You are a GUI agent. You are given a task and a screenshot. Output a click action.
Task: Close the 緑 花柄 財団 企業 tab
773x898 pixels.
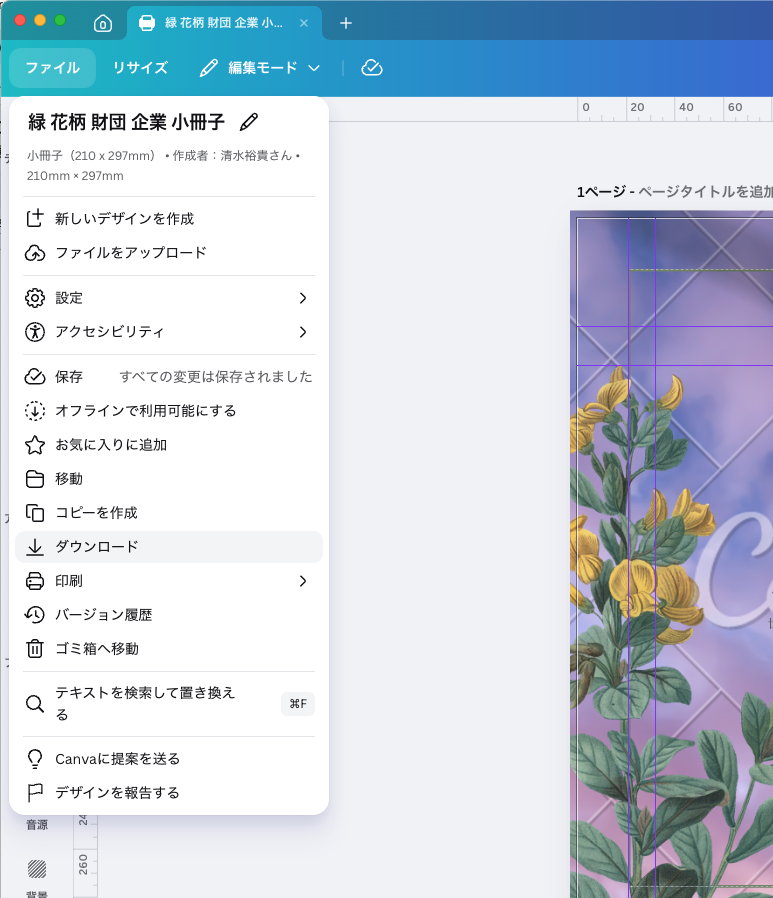tap(304, 23)
